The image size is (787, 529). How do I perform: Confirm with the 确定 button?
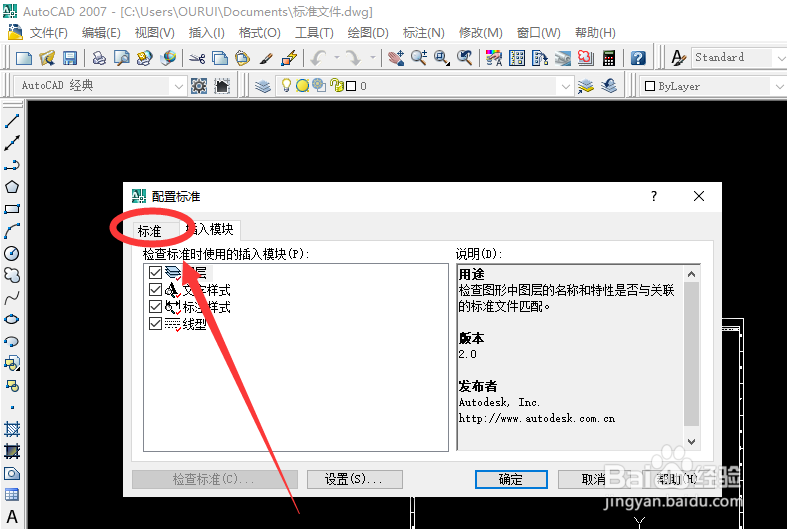coord(511,479)
